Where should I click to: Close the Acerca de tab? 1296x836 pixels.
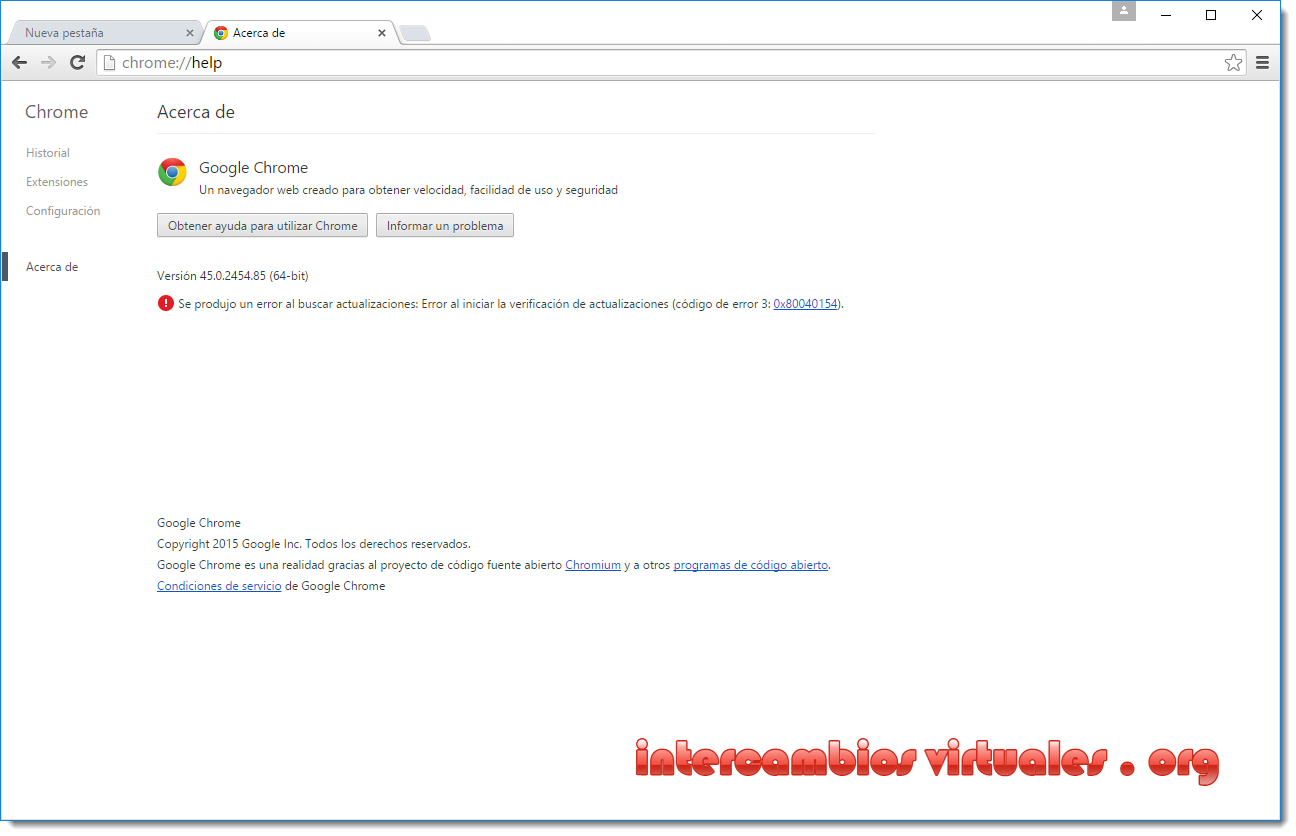pos(382,33)
